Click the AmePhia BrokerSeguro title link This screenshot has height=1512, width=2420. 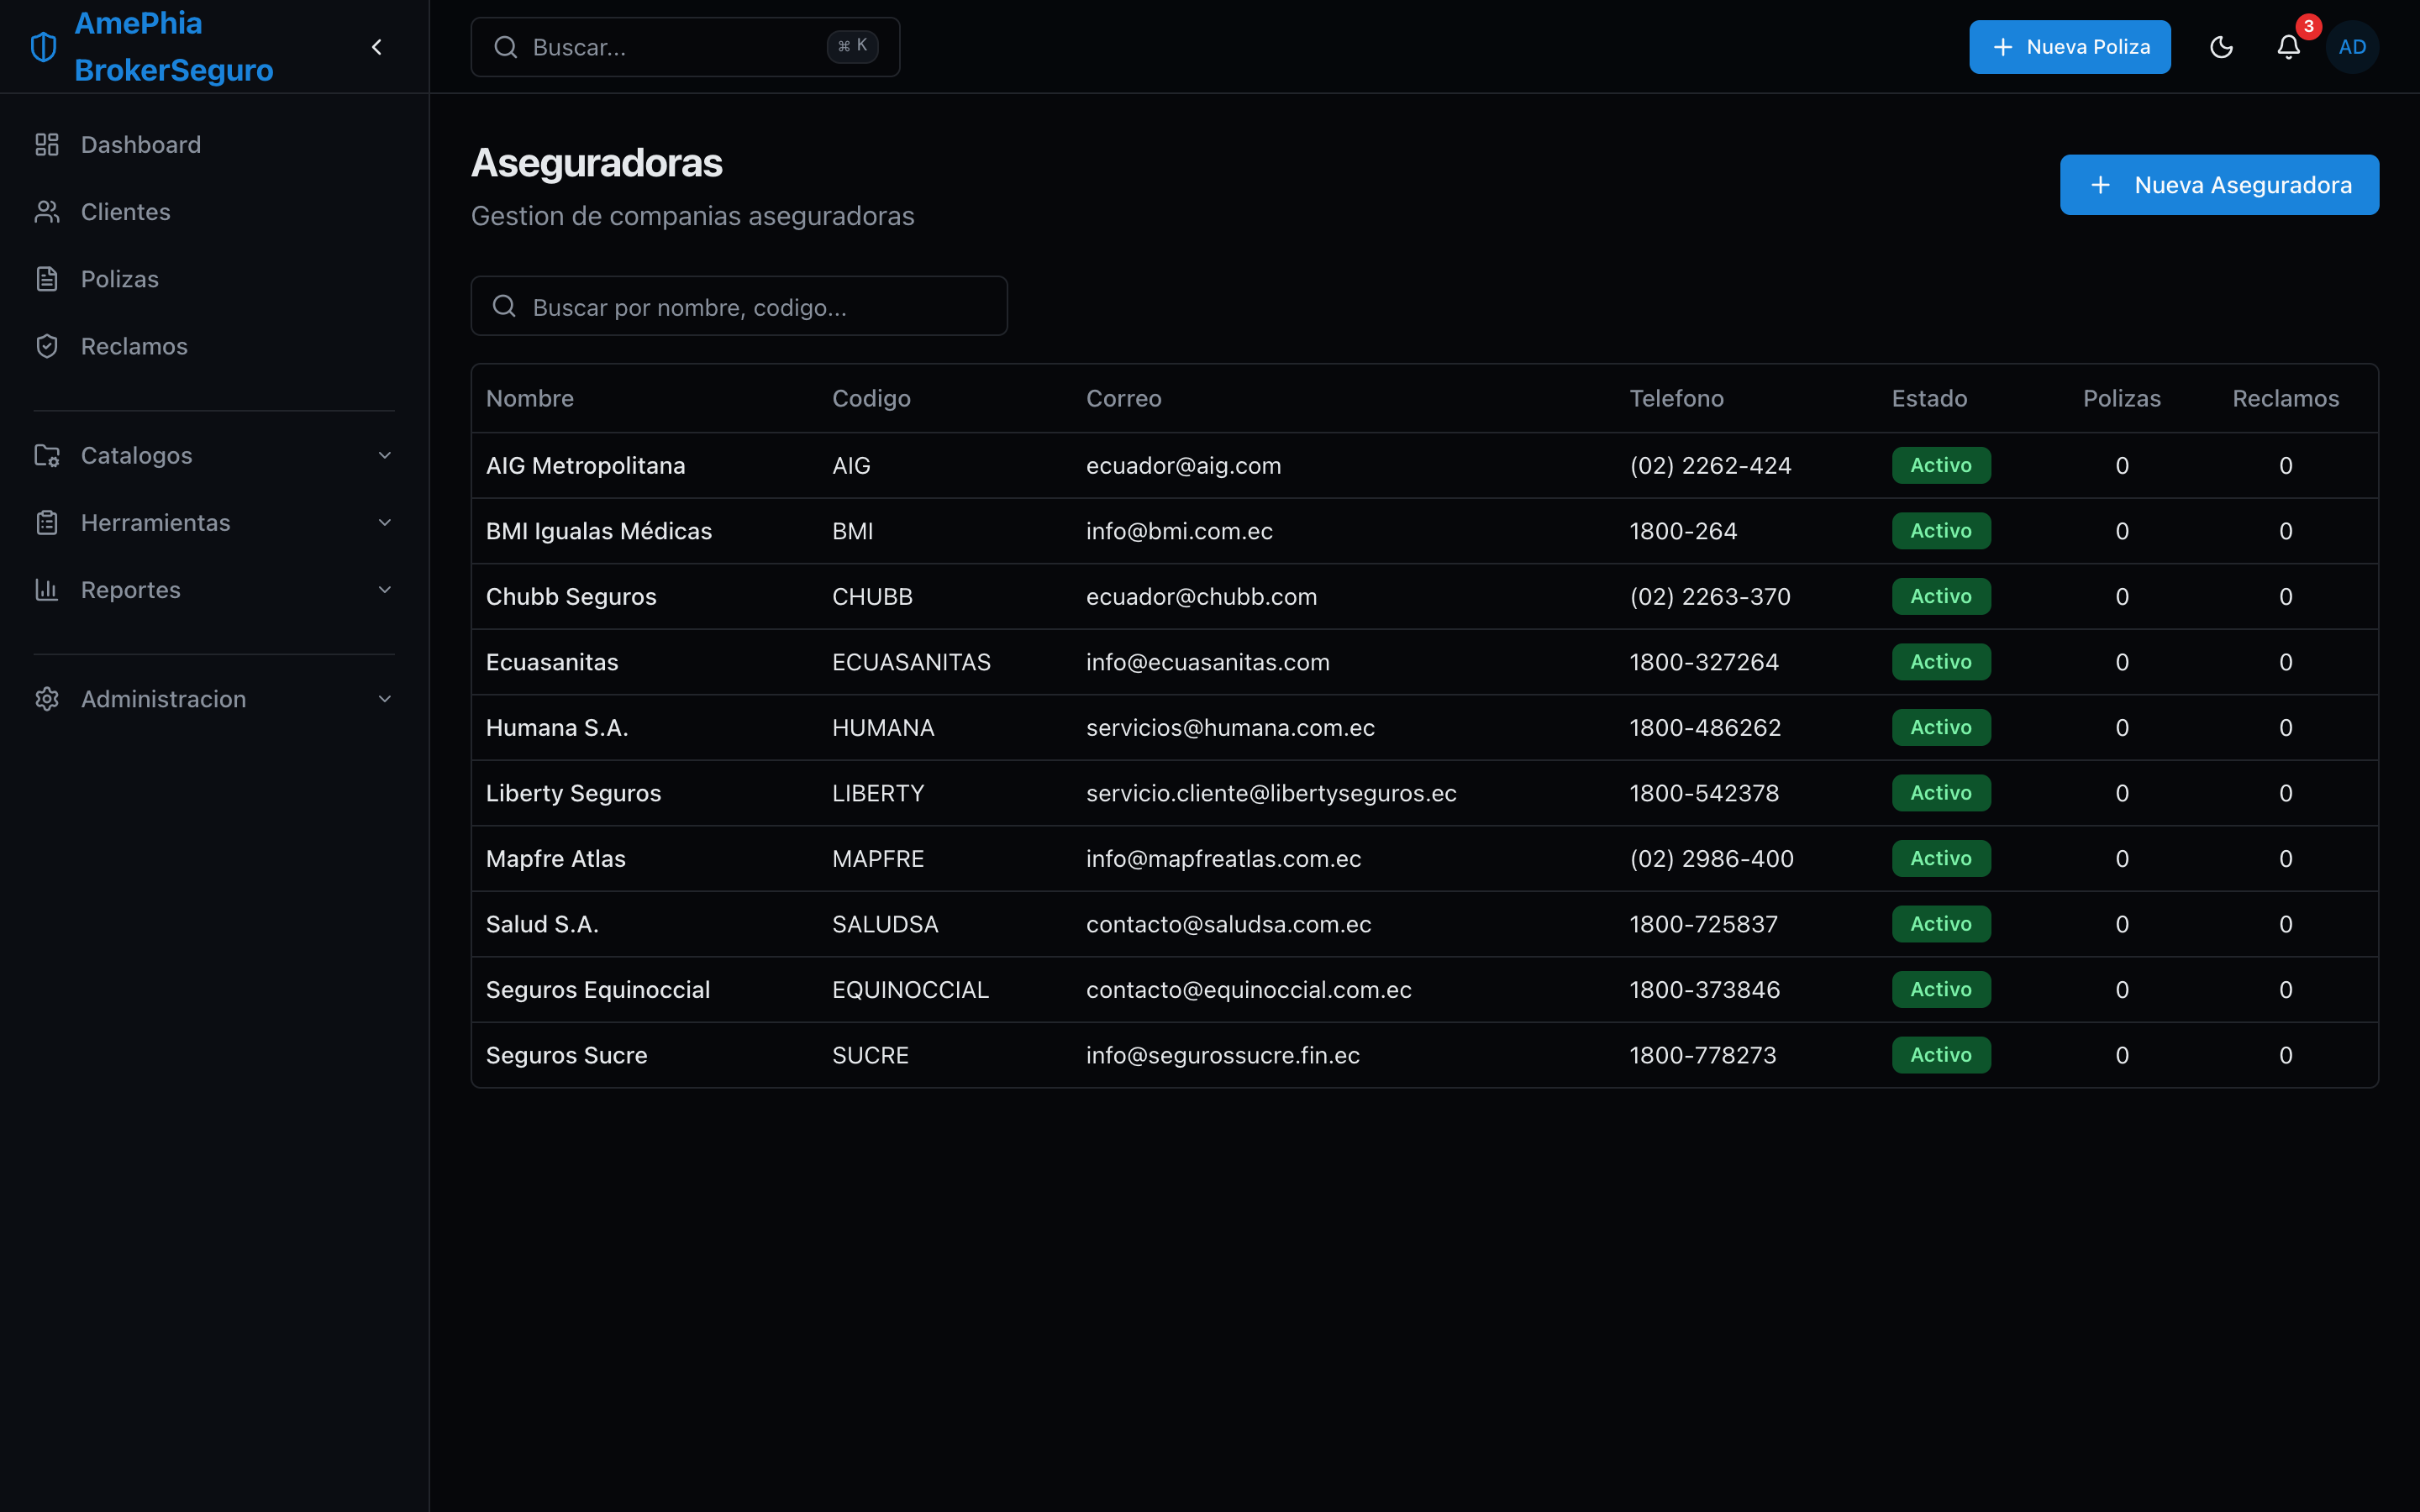tap(174, 47)
